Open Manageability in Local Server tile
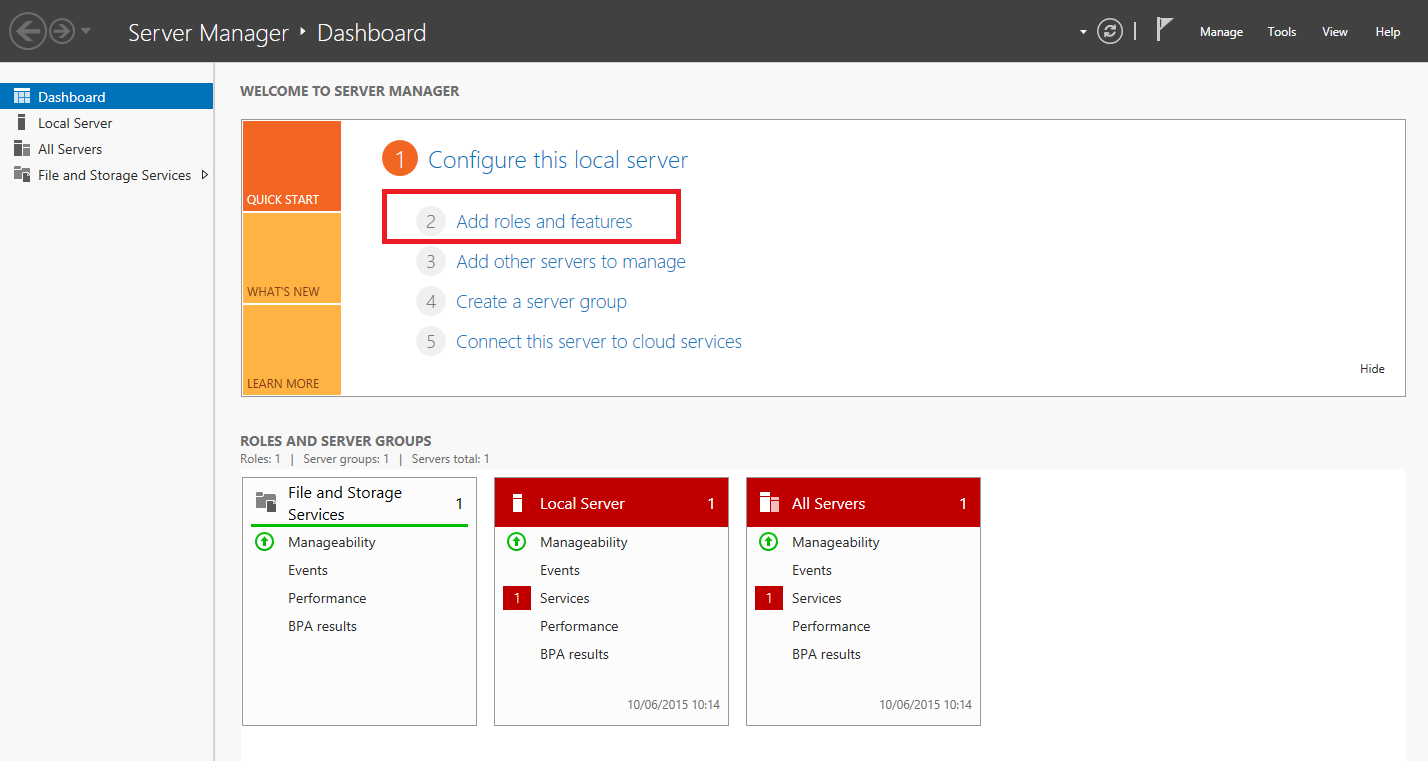The height and width of the screenshot is (761, 1428). [584, 542]
